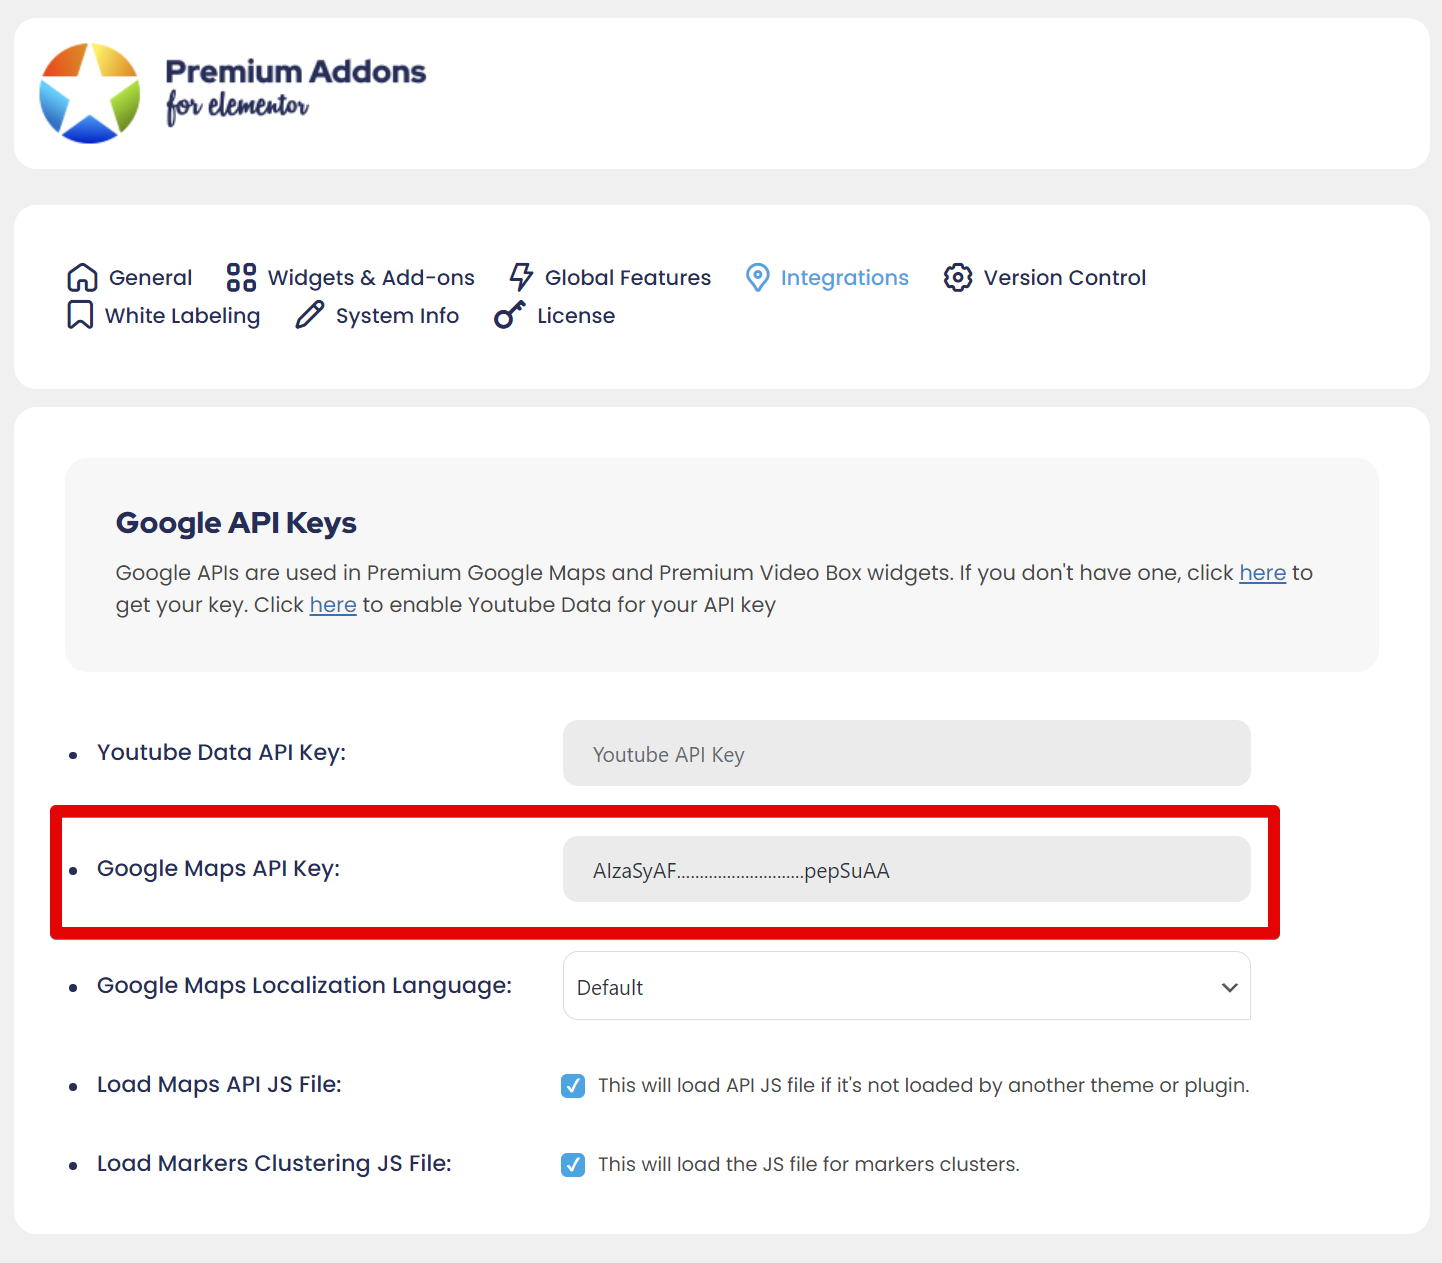
Task: Click the System Info pencil icon
Action: [x=310, y=315]
